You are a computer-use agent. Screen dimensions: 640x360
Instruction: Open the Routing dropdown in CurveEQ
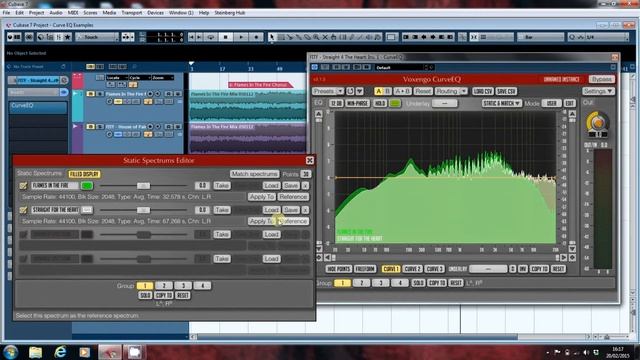pos(451,91)
